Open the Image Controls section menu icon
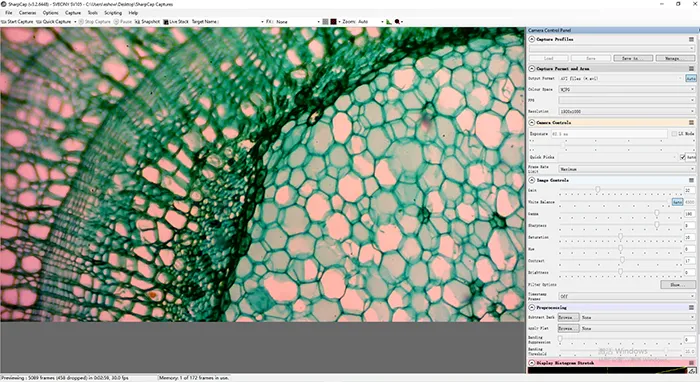Image resolution: width=700 pixels, height=382 pixels. click(x=691, y=180)
